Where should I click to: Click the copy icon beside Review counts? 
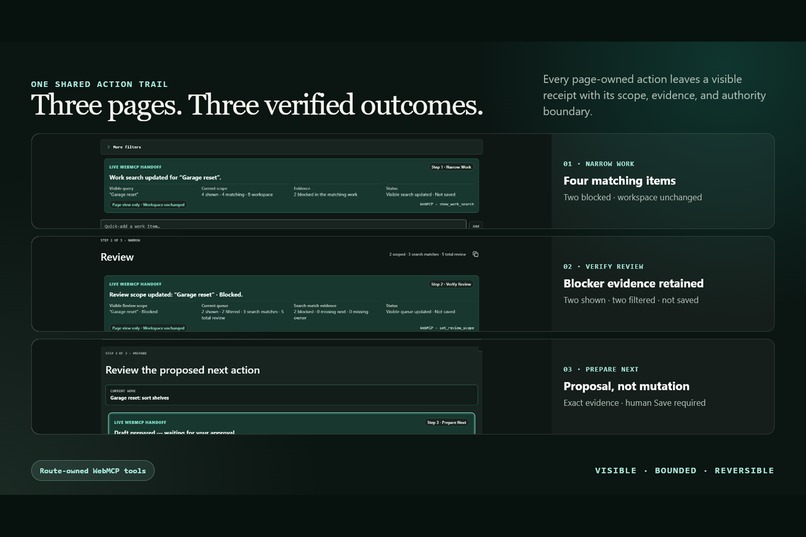point(475,254)
